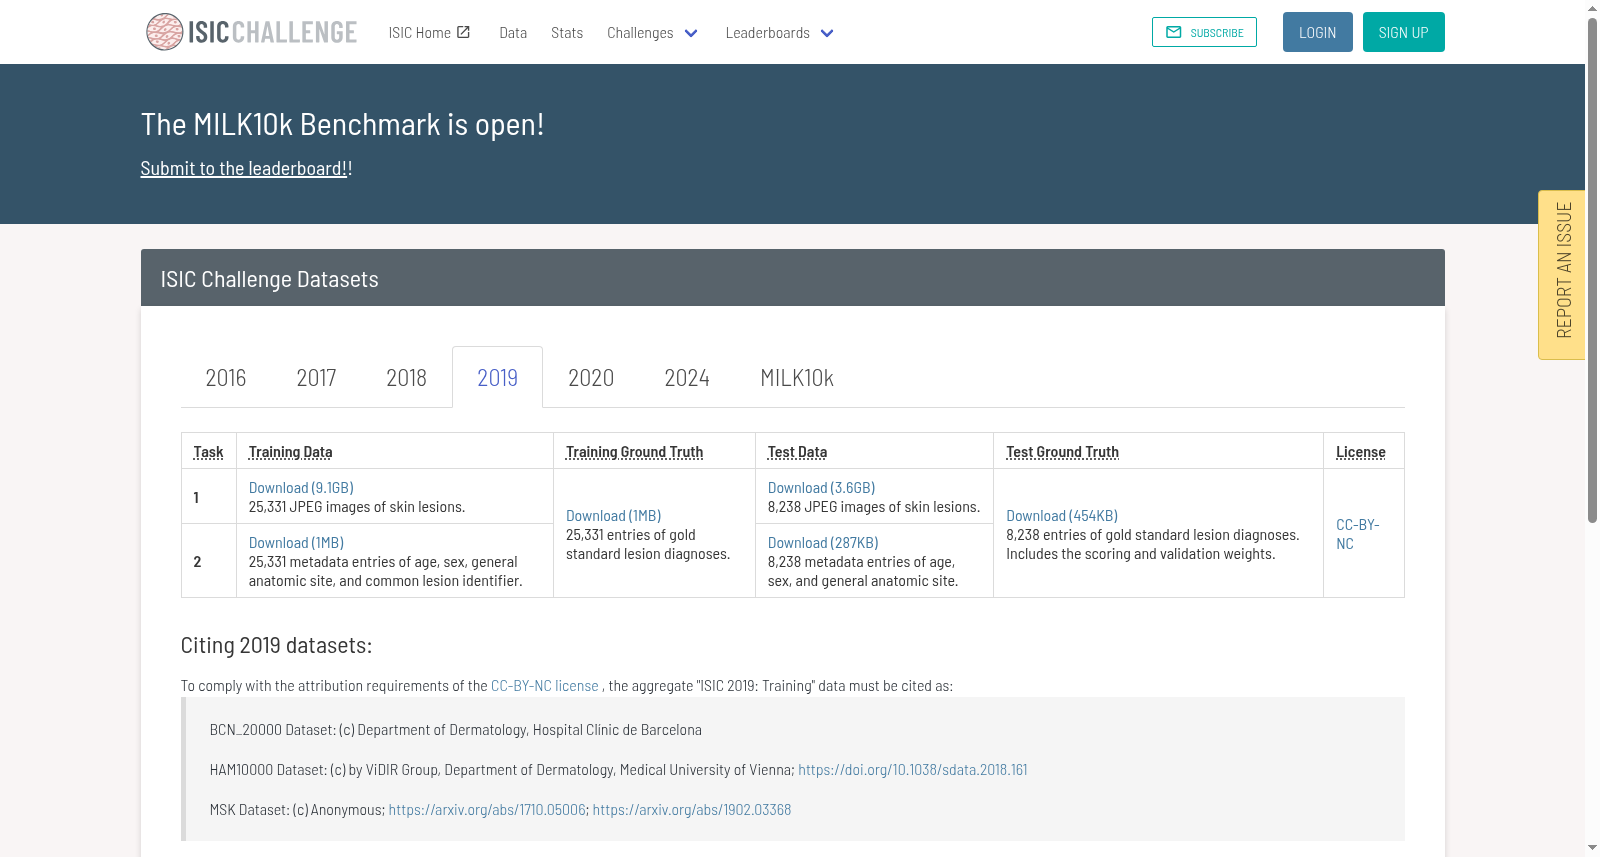The image size is (1600, 857).
Task: Click the external link icon beside ISIC Home
Action: tap(463, 32)
